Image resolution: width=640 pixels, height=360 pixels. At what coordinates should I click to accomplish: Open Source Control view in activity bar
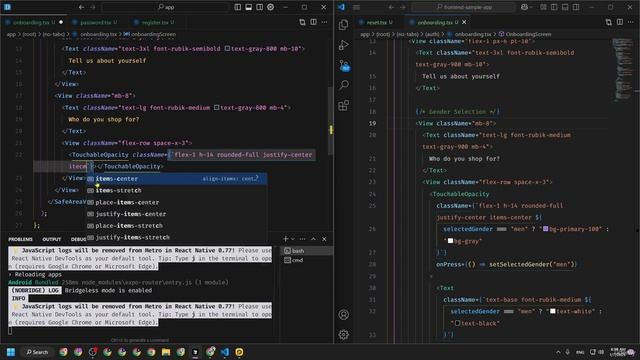point(344,65)
